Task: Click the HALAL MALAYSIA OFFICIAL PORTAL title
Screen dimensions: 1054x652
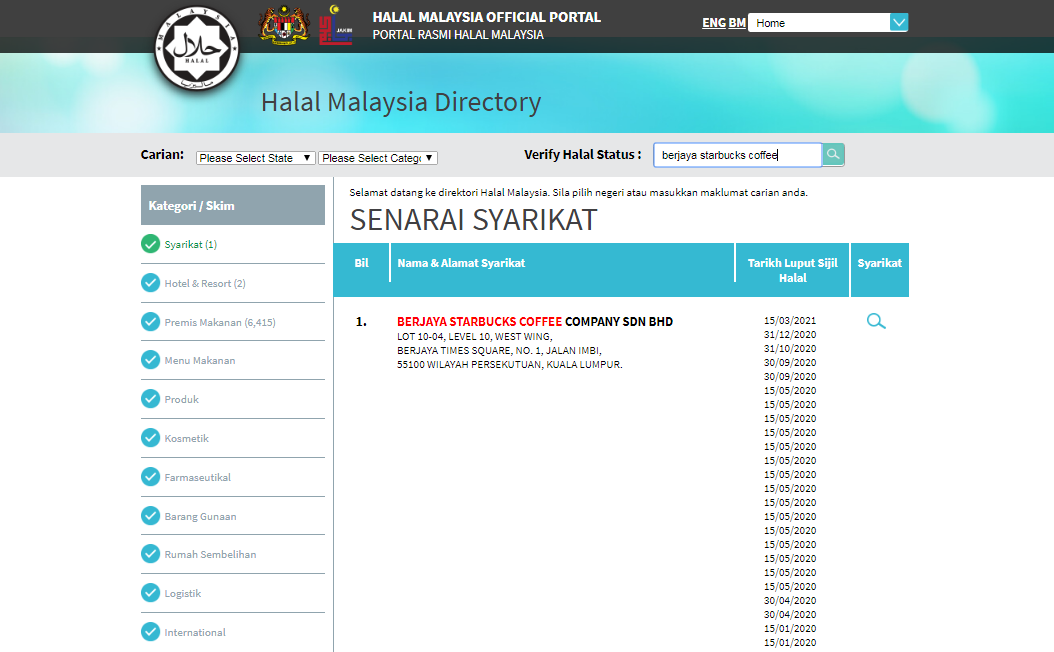Action: 487,17
